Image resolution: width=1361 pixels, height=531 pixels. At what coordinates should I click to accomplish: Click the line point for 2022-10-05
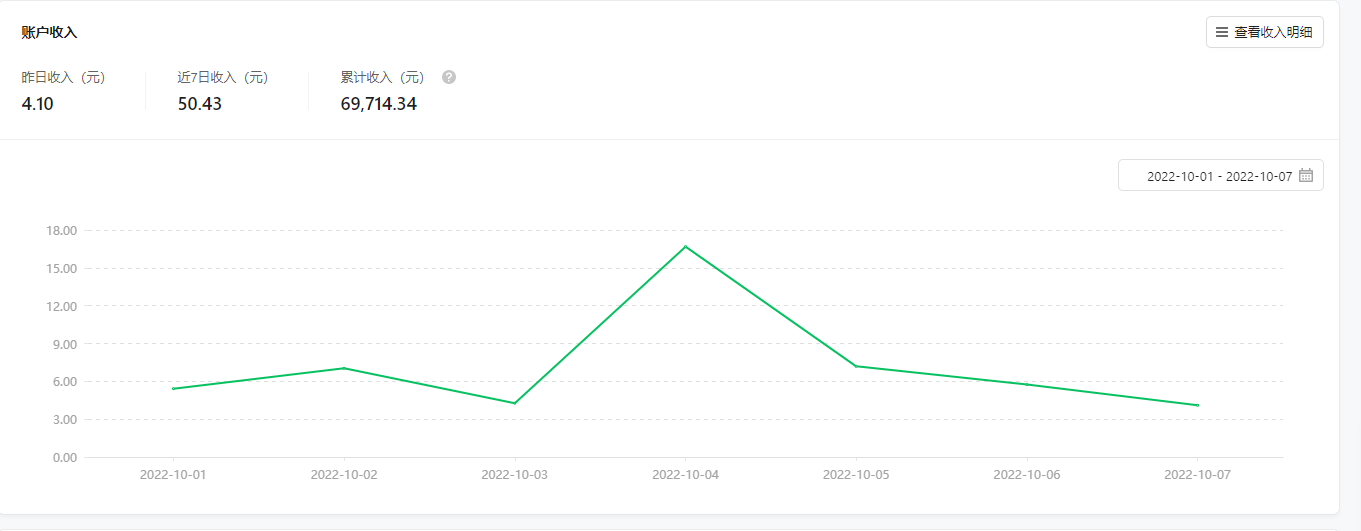(856, 366)
